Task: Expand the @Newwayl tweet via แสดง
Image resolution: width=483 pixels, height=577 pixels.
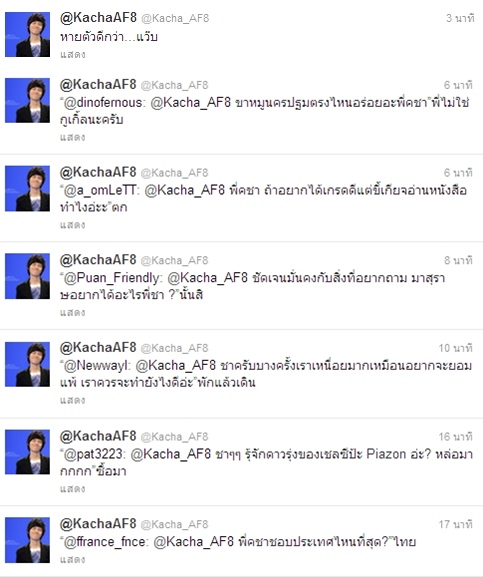Action: click(x=73, y=400)
